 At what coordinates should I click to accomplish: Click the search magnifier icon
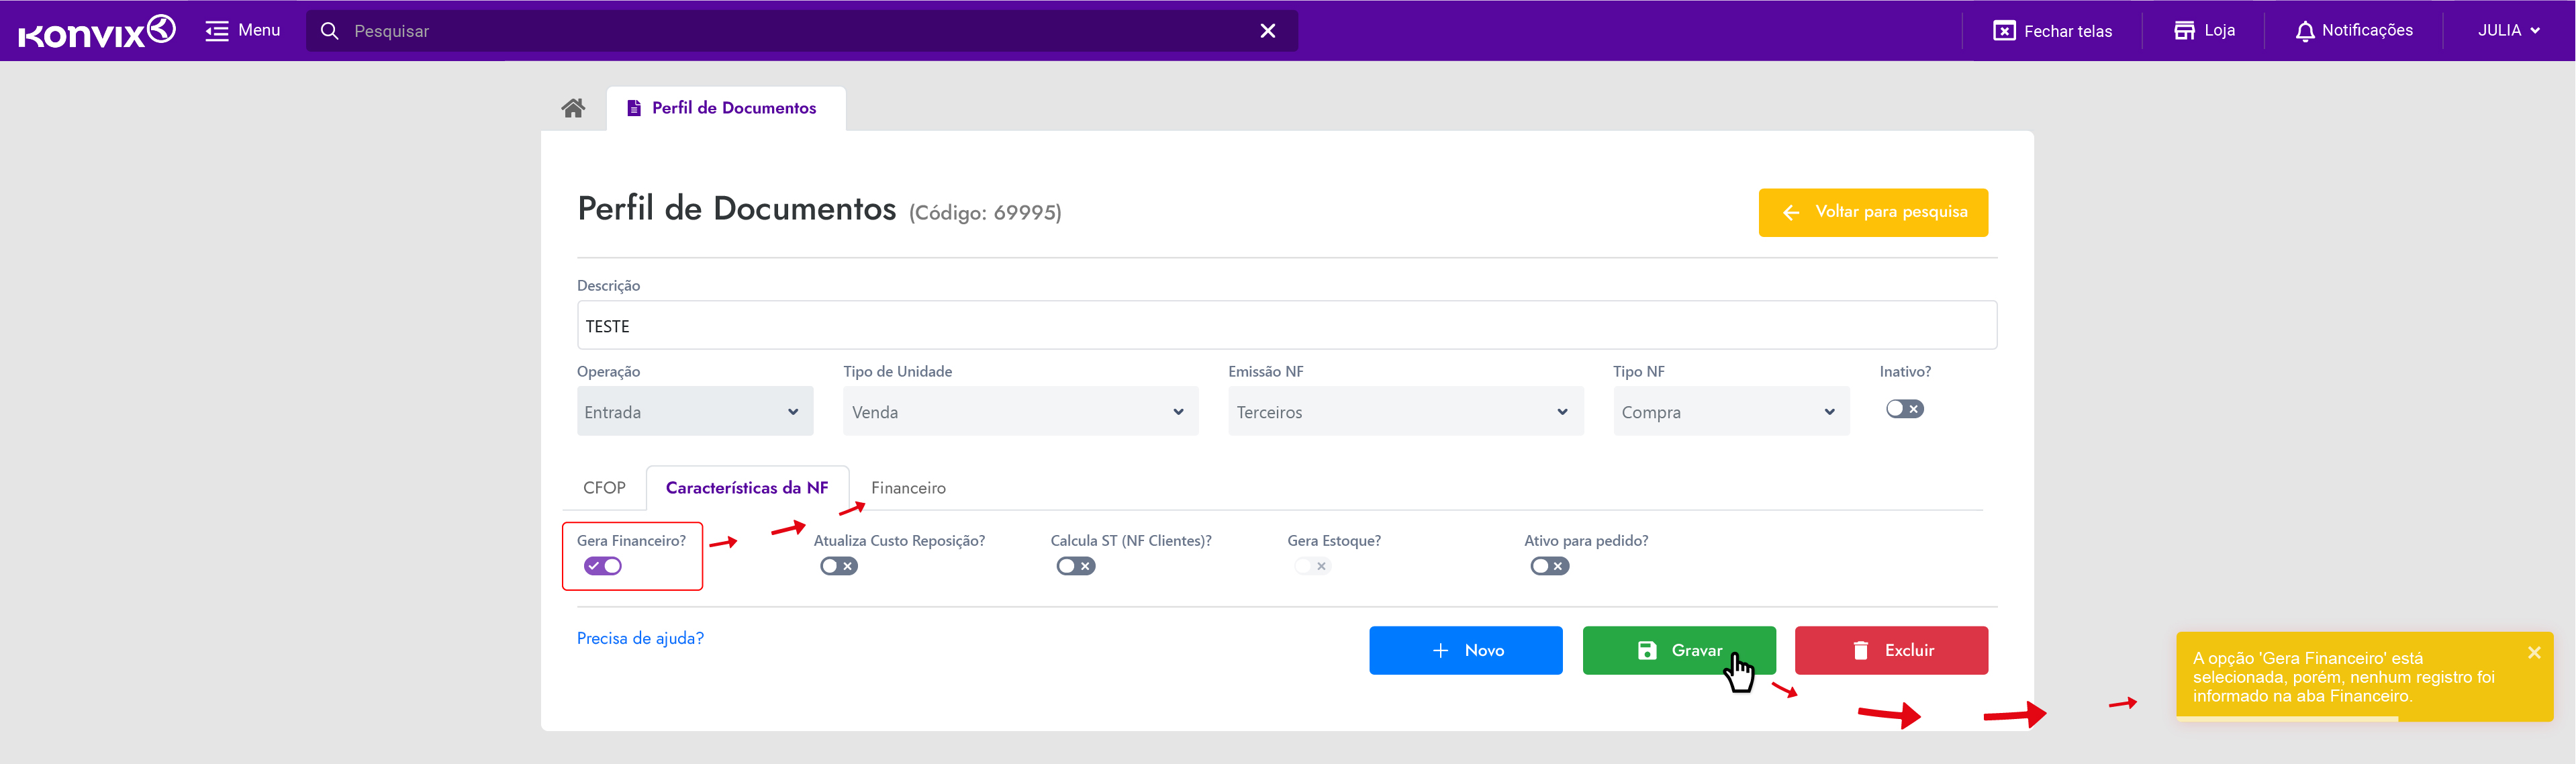pos(329,31)
